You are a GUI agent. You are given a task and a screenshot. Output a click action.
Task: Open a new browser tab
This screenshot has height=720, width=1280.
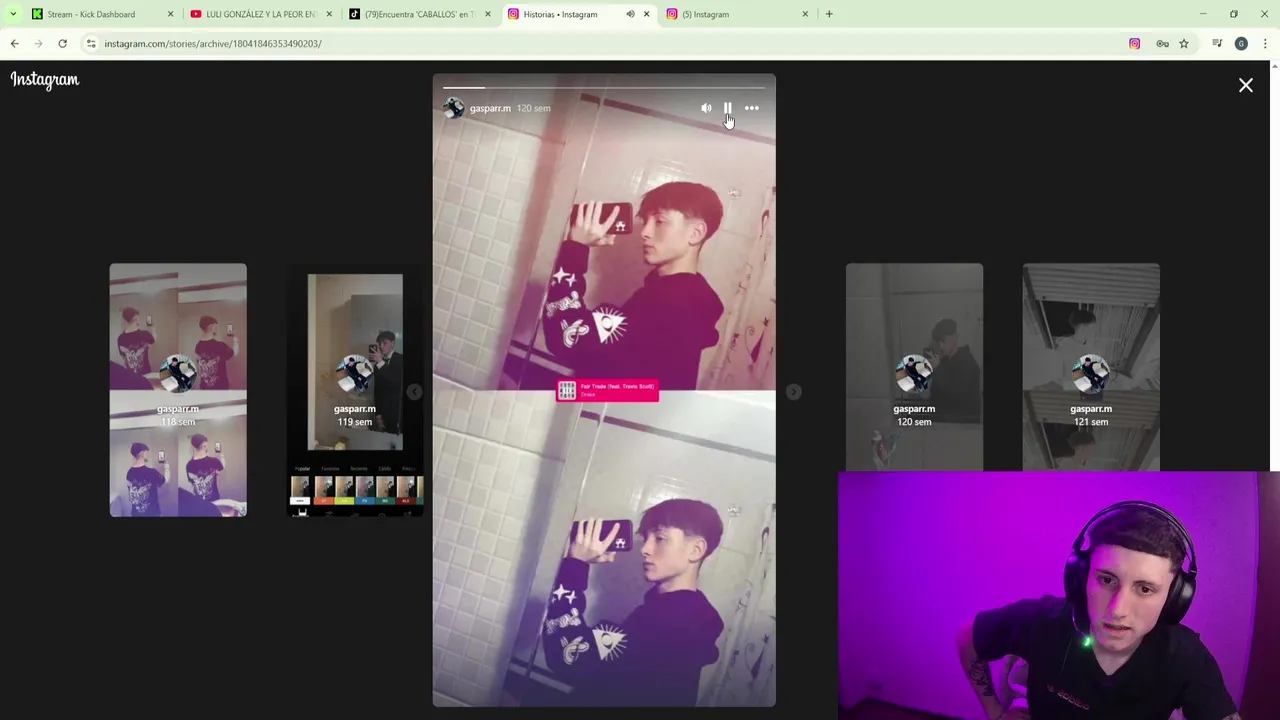pyautogui.click(x=829, y=14)
